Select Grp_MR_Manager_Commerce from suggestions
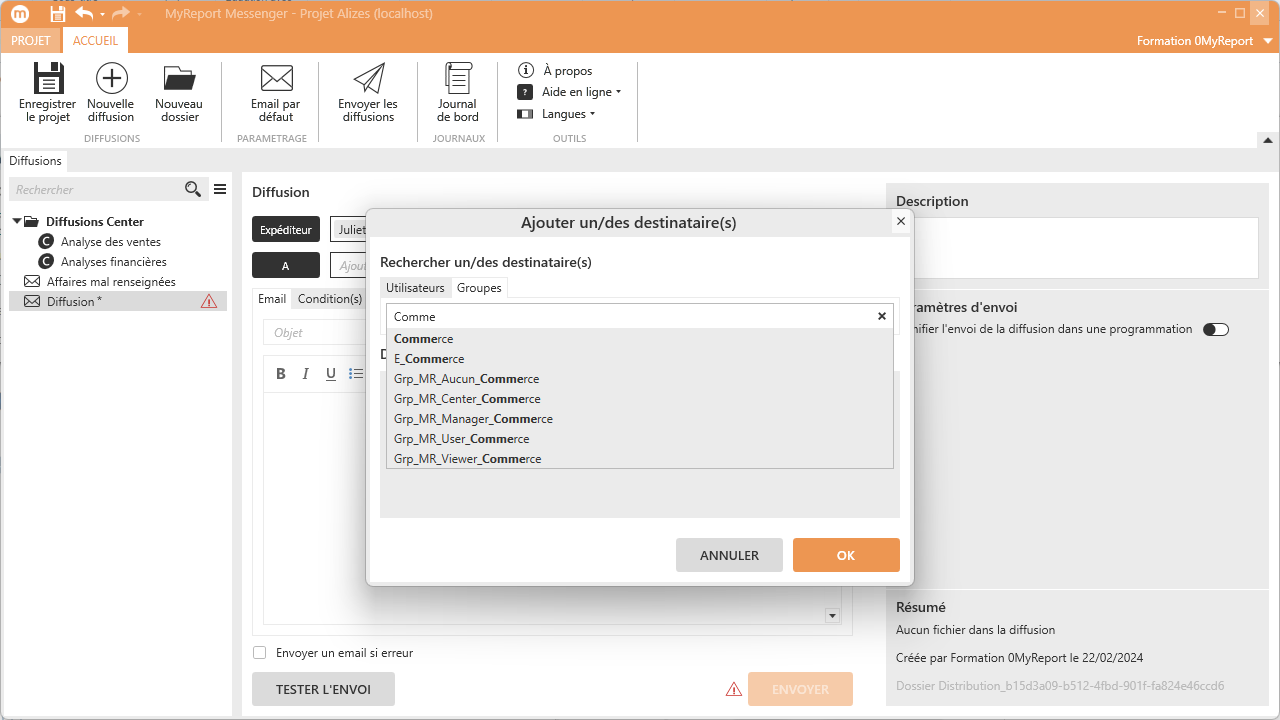Image resolution: width=1280 pixels, height=720 pixels. (x=473, y=419)
